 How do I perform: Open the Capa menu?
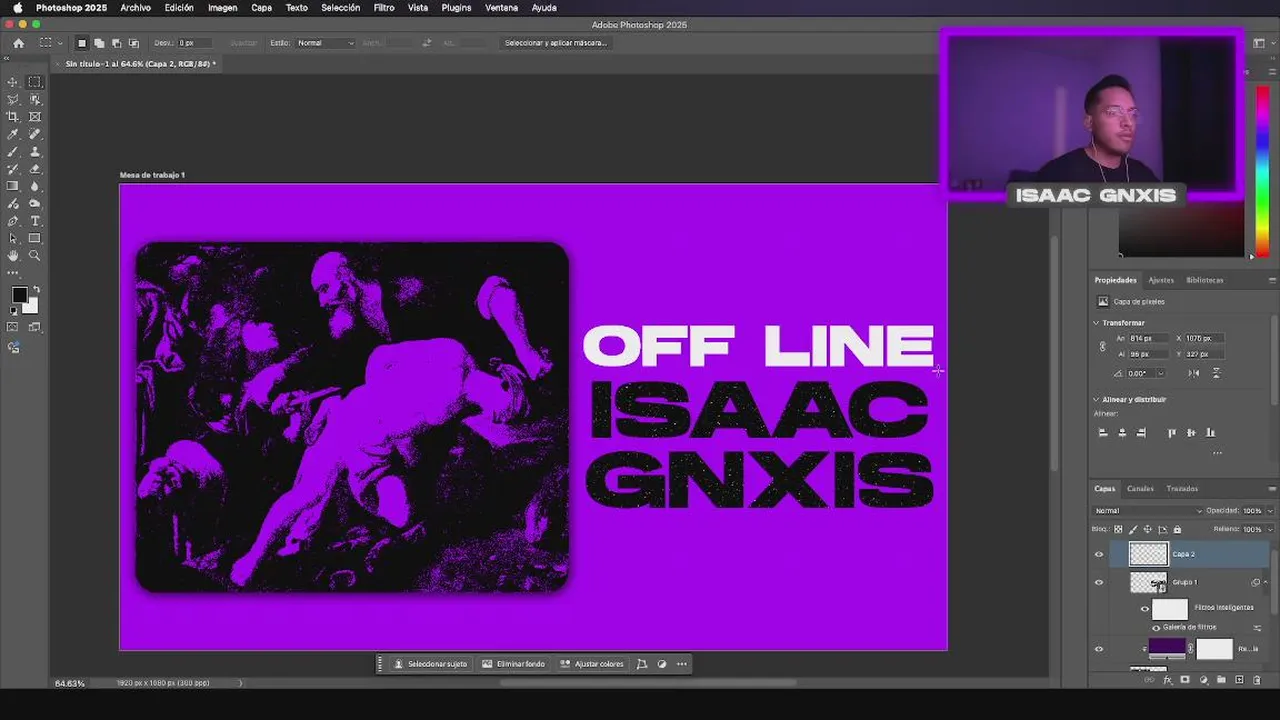point(261,7)
